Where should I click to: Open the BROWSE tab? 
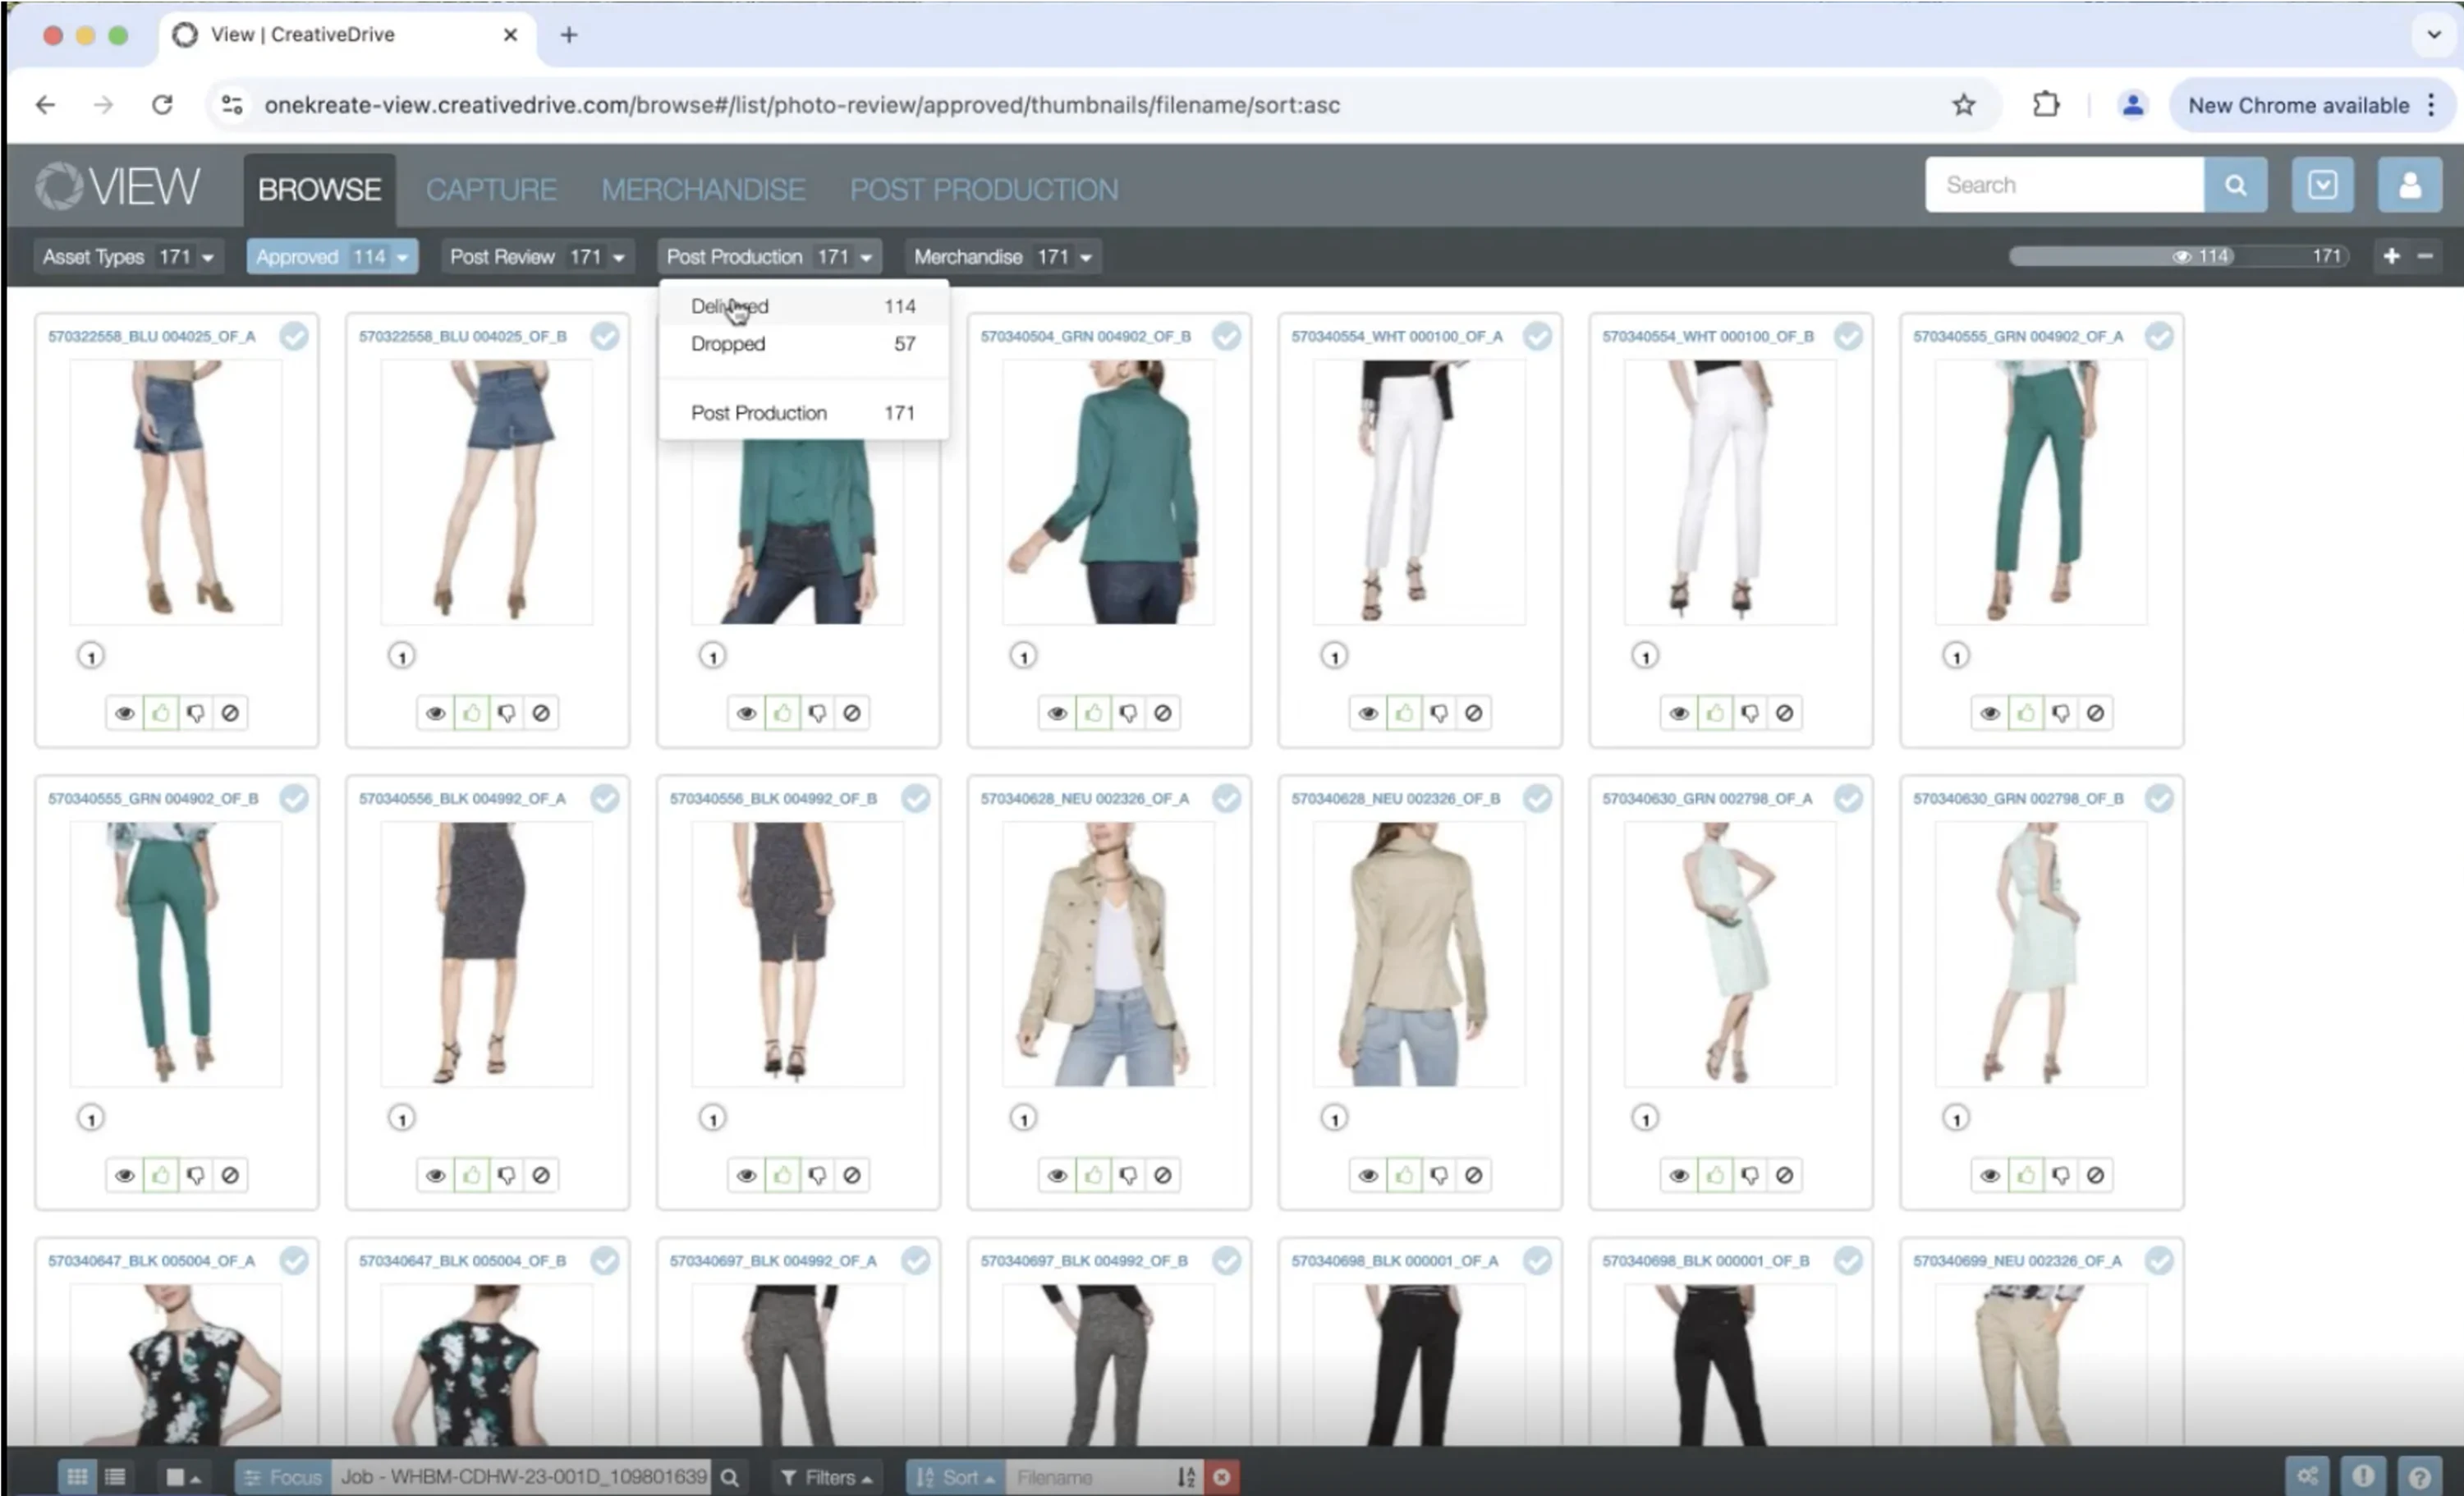click(320, 189)
